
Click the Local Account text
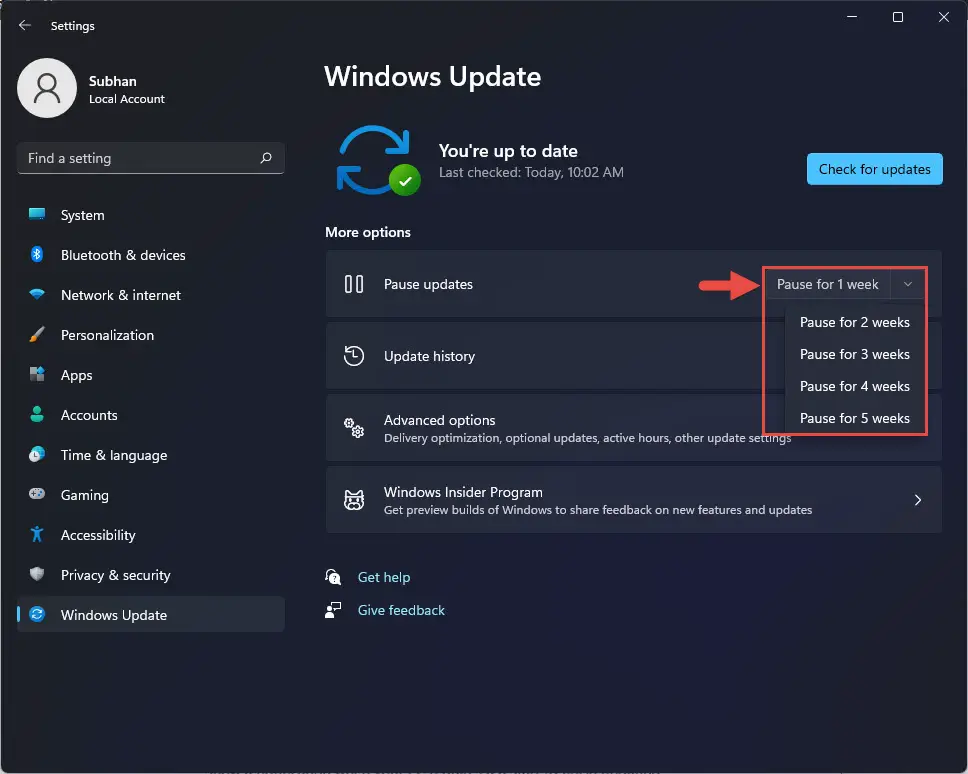tap(127, 99)
